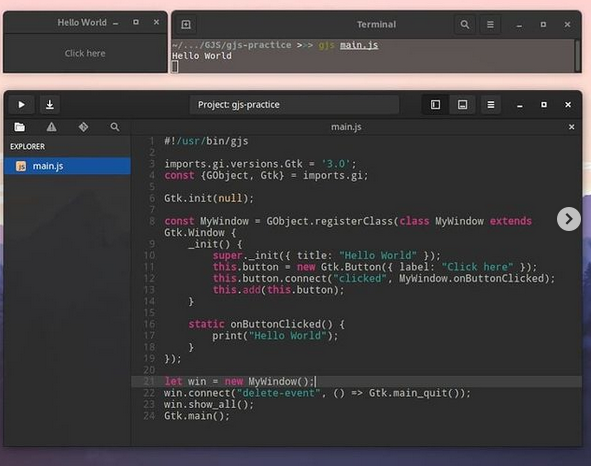
Task: Click the Project: gjs-practice title field
Action: pyautogui.click(x=294, y=104)
